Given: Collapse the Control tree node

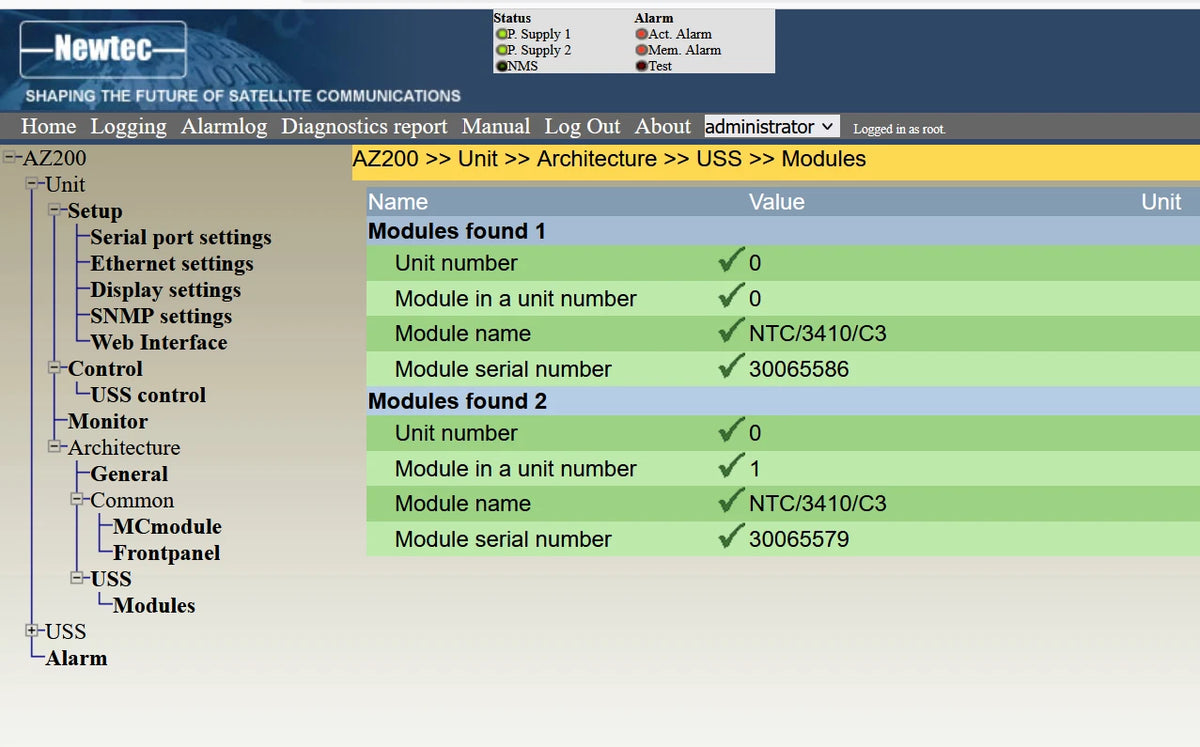Looking at the screenshot, I should [x=54, y=369].
